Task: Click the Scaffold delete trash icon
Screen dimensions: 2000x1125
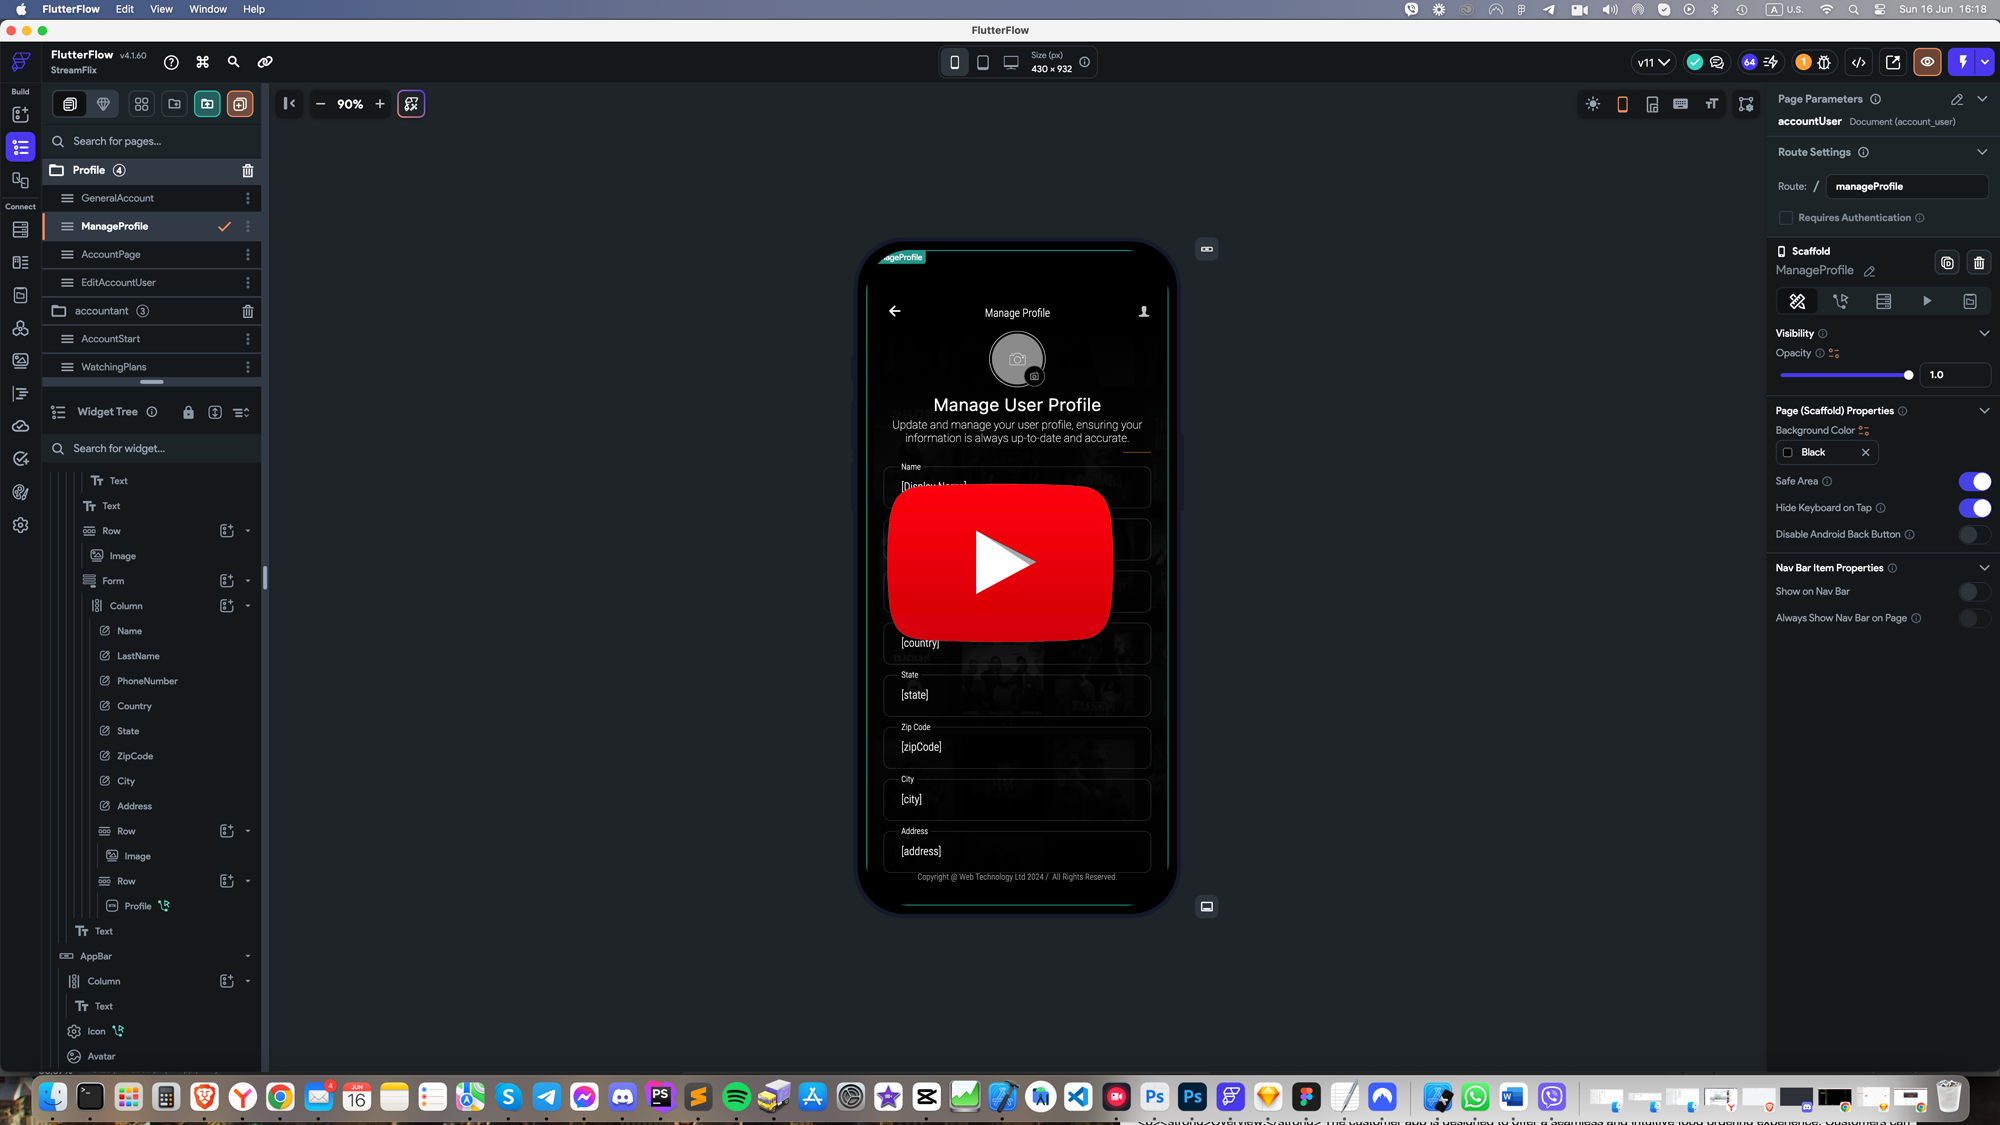Action: [x=1979, y=263]
